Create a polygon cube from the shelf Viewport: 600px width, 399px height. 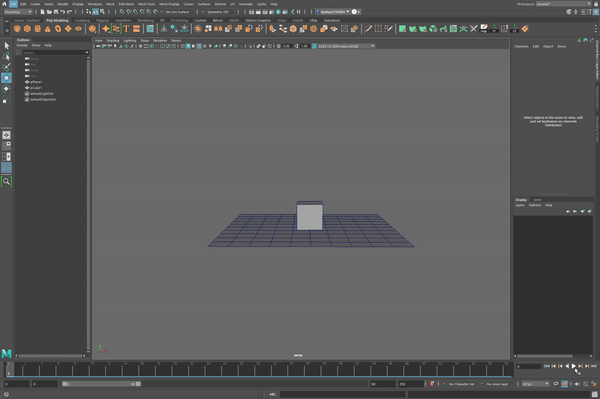27,29
